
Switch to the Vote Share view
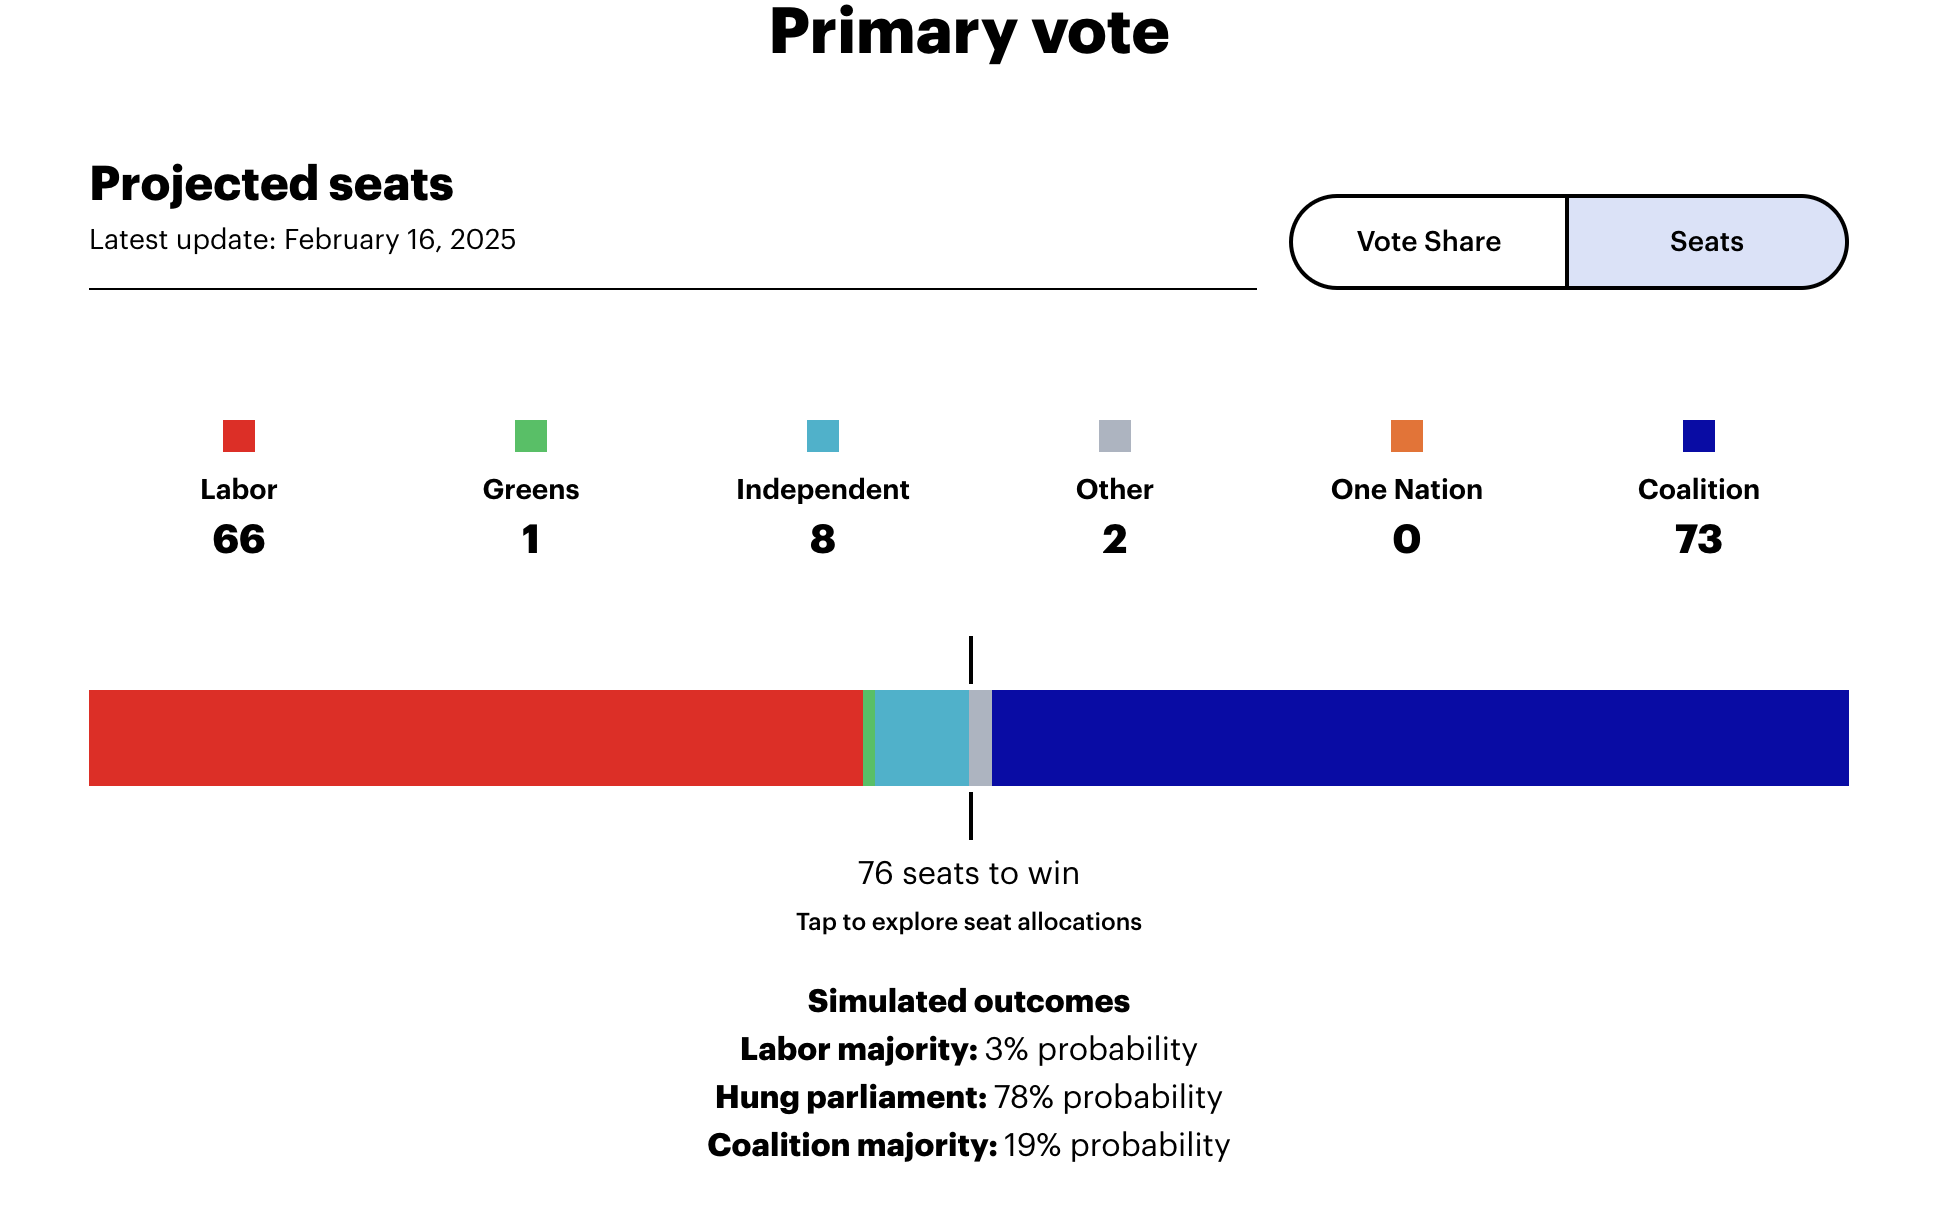1428,242
